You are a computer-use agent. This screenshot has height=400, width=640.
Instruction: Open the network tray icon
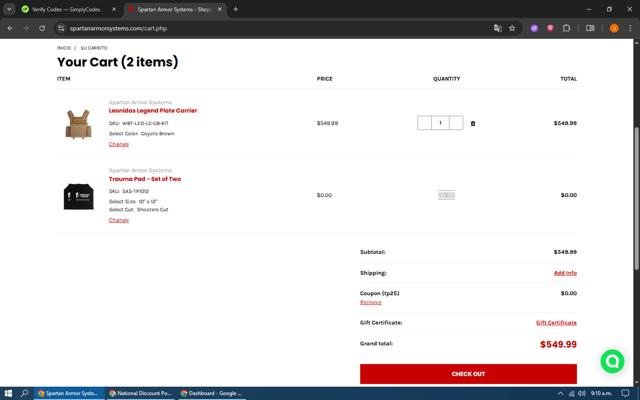[571, 393]
